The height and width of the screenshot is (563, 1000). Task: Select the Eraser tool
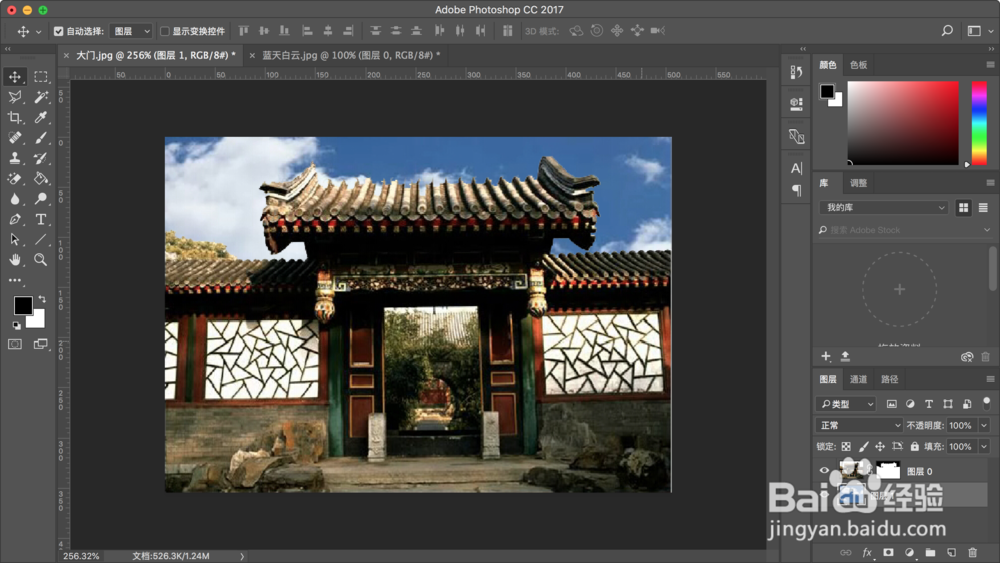click(15, 179)
